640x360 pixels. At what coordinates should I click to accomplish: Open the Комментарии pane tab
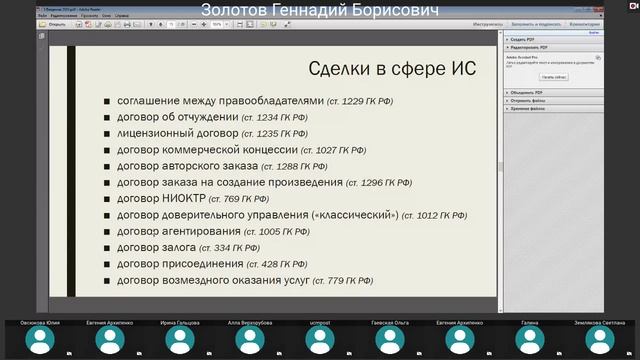tap(584, 24)
